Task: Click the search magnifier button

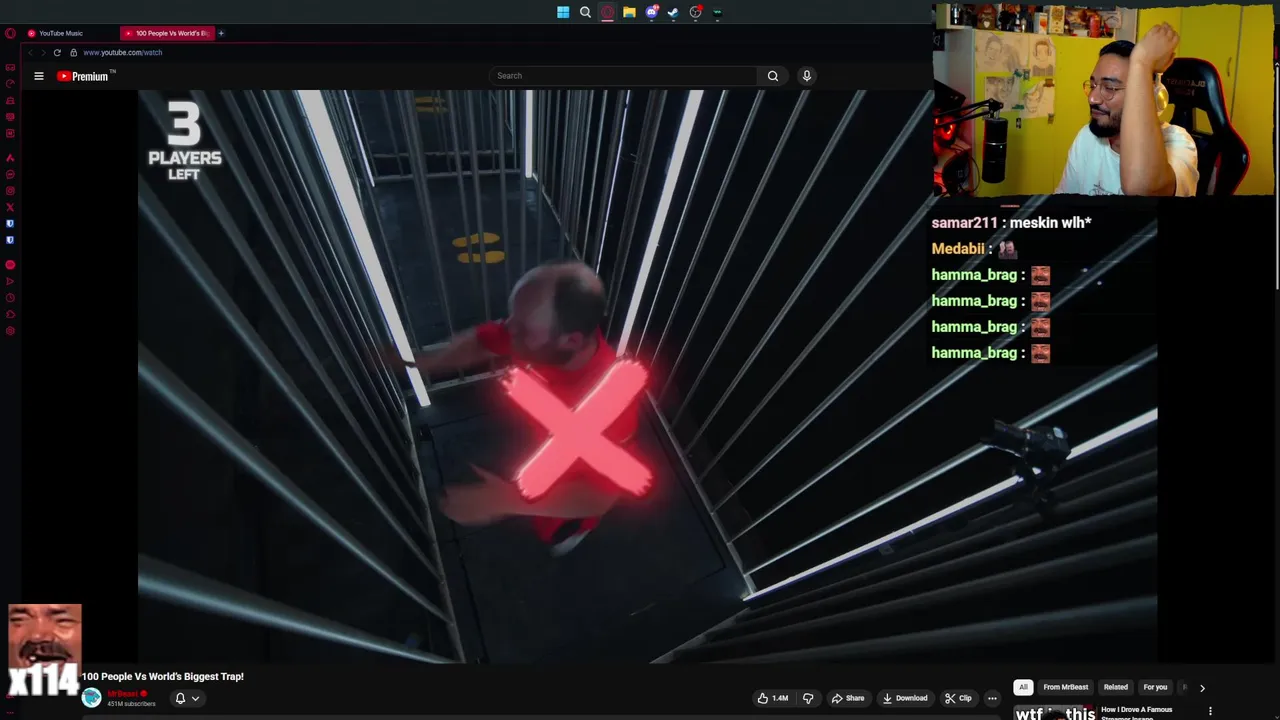Action: [x=772, y=76]
